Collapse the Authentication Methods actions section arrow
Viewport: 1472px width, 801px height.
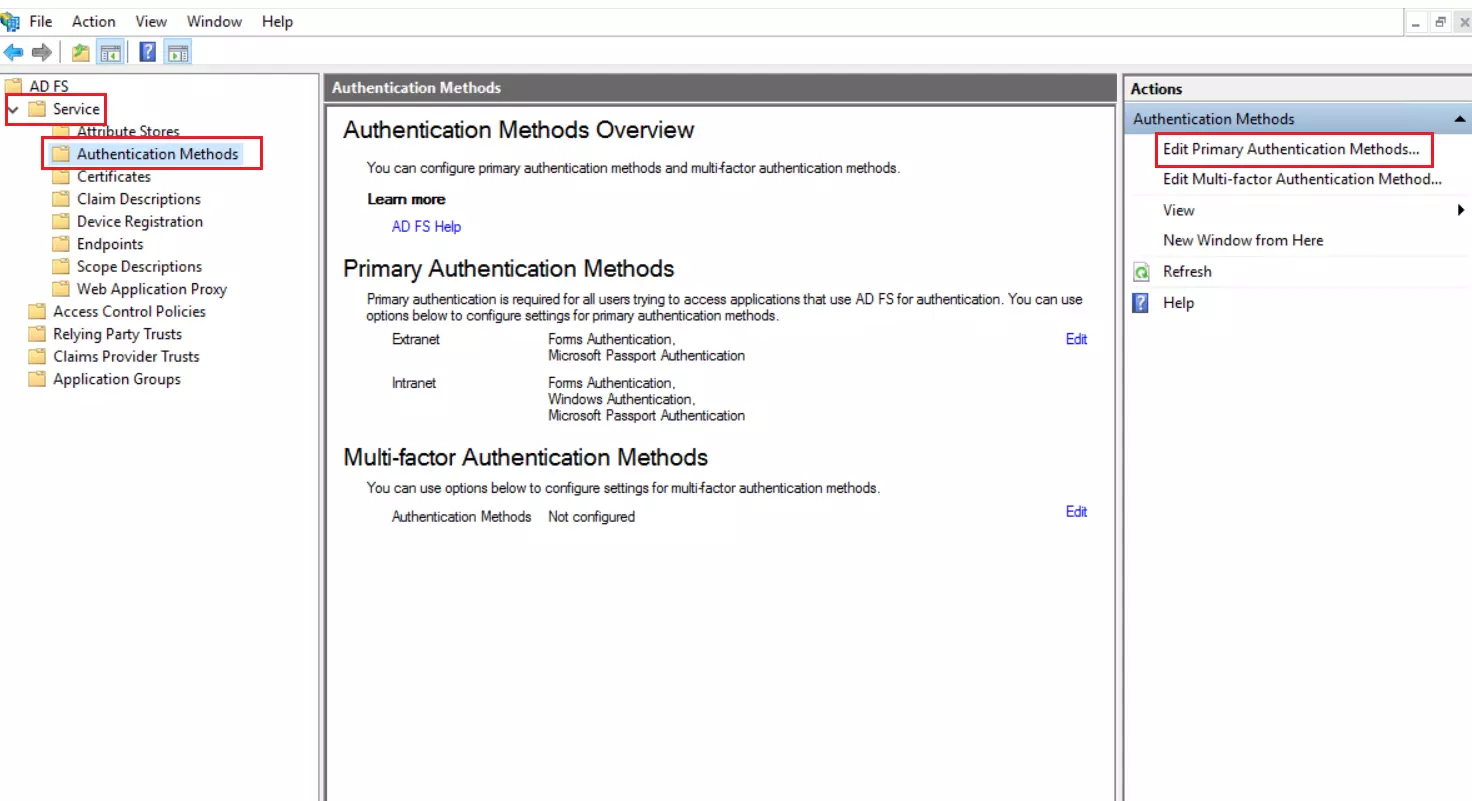pyautogui.click(x=1460, y=119)
